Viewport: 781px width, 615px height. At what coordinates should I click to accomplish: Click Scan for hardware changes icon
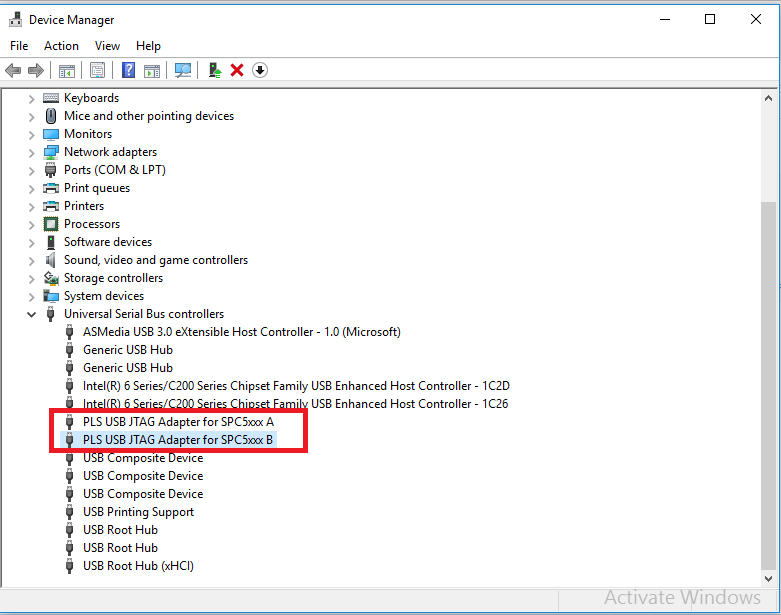183,70
